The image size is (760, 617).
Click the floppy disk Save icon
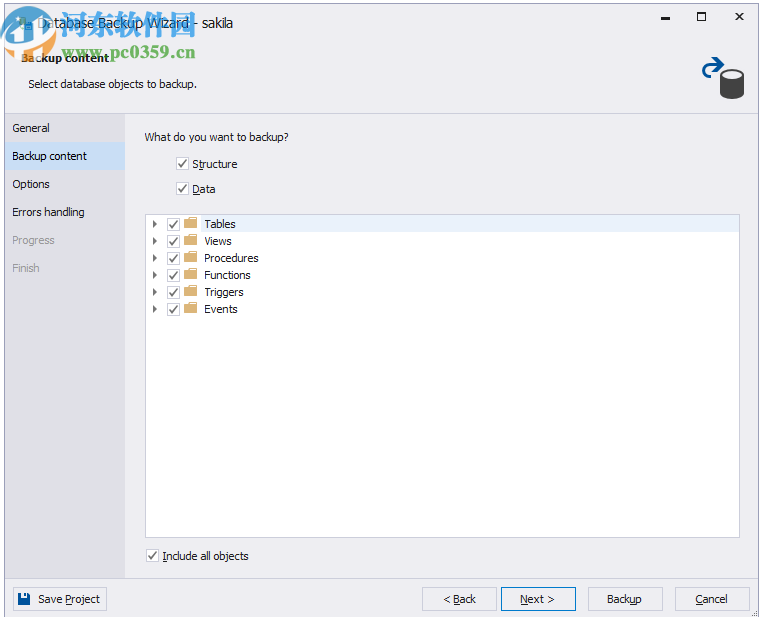(24, 599)
